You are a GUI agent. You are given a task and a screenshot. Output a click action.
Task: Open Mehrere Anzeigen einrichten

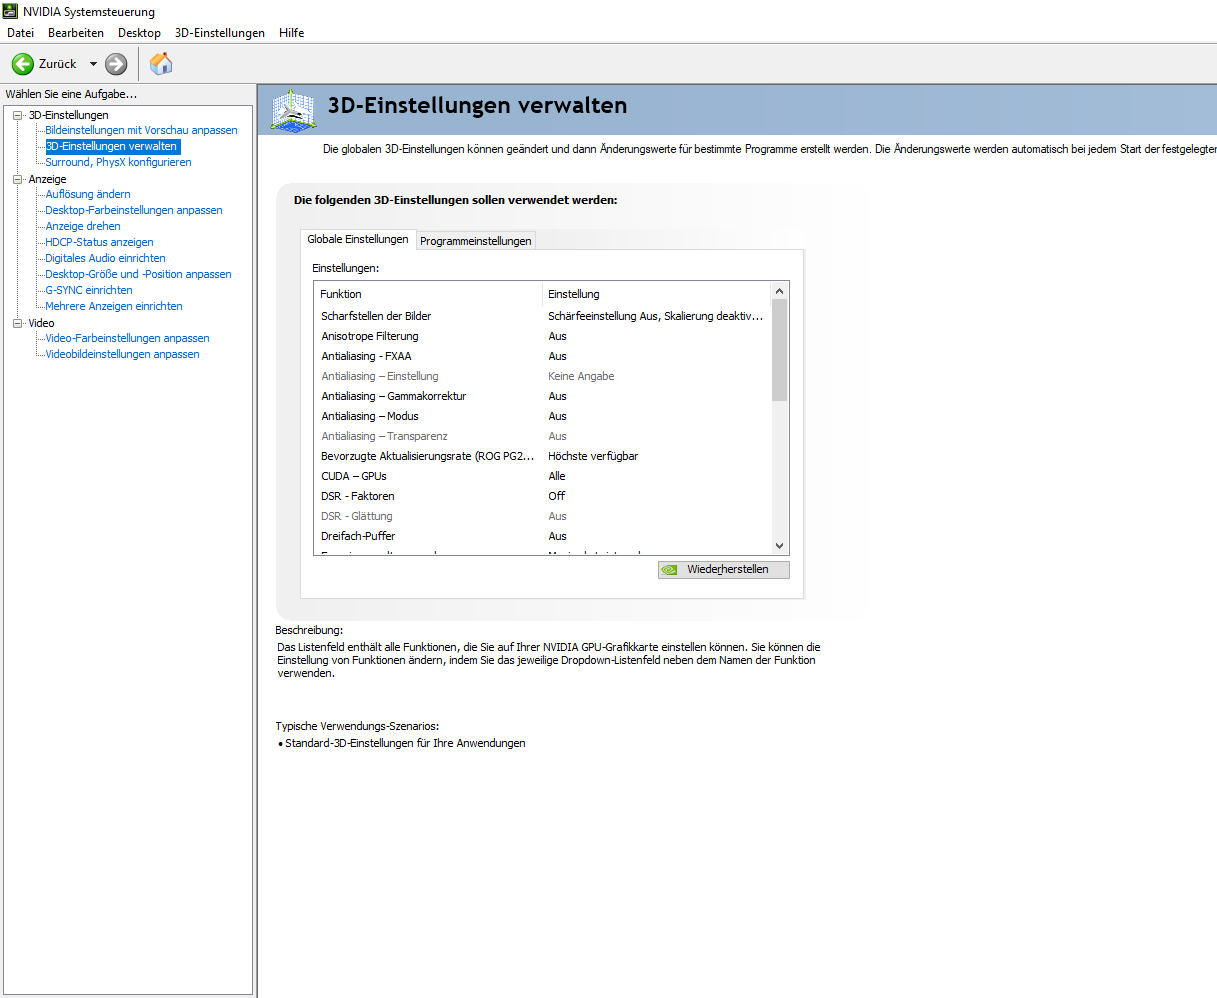pyautogui.click(x=114, y=306)
